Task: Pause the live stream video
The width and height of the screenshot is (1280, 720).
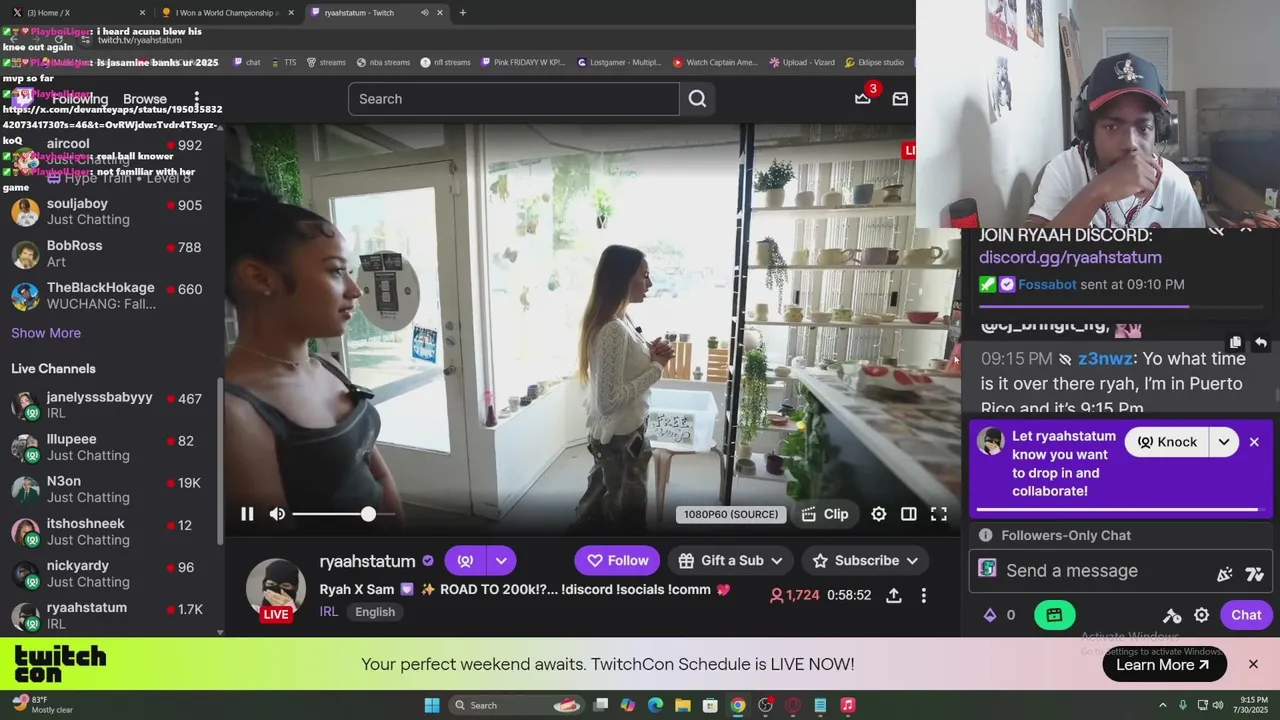Action: 247,514
